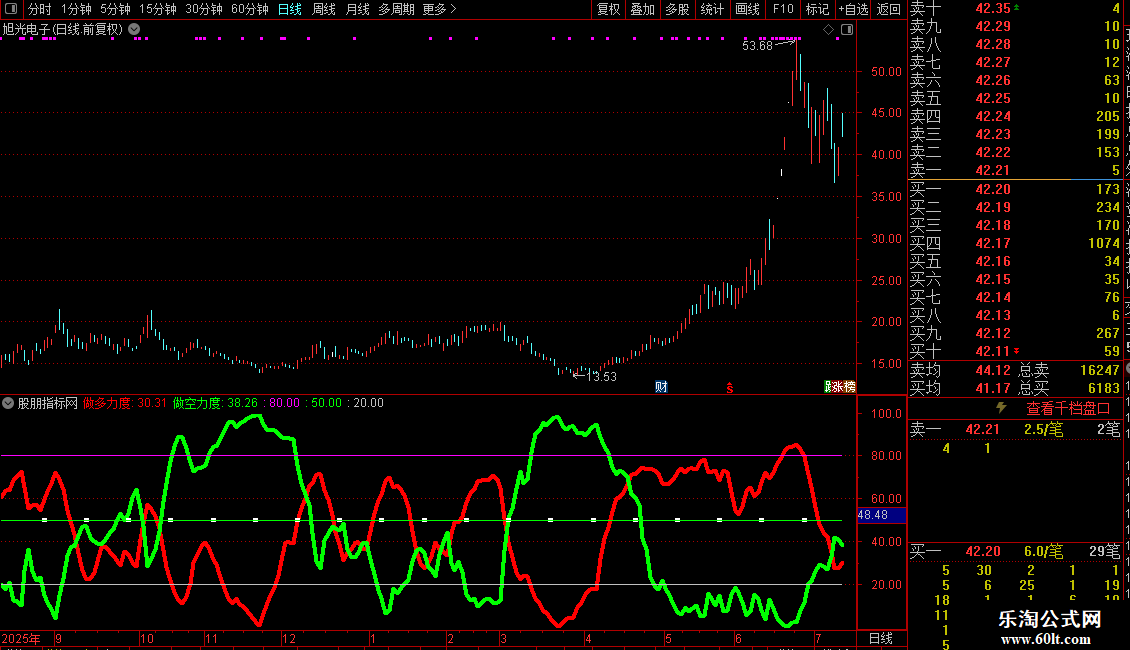Expand 更多 period options

coord(439,9)
